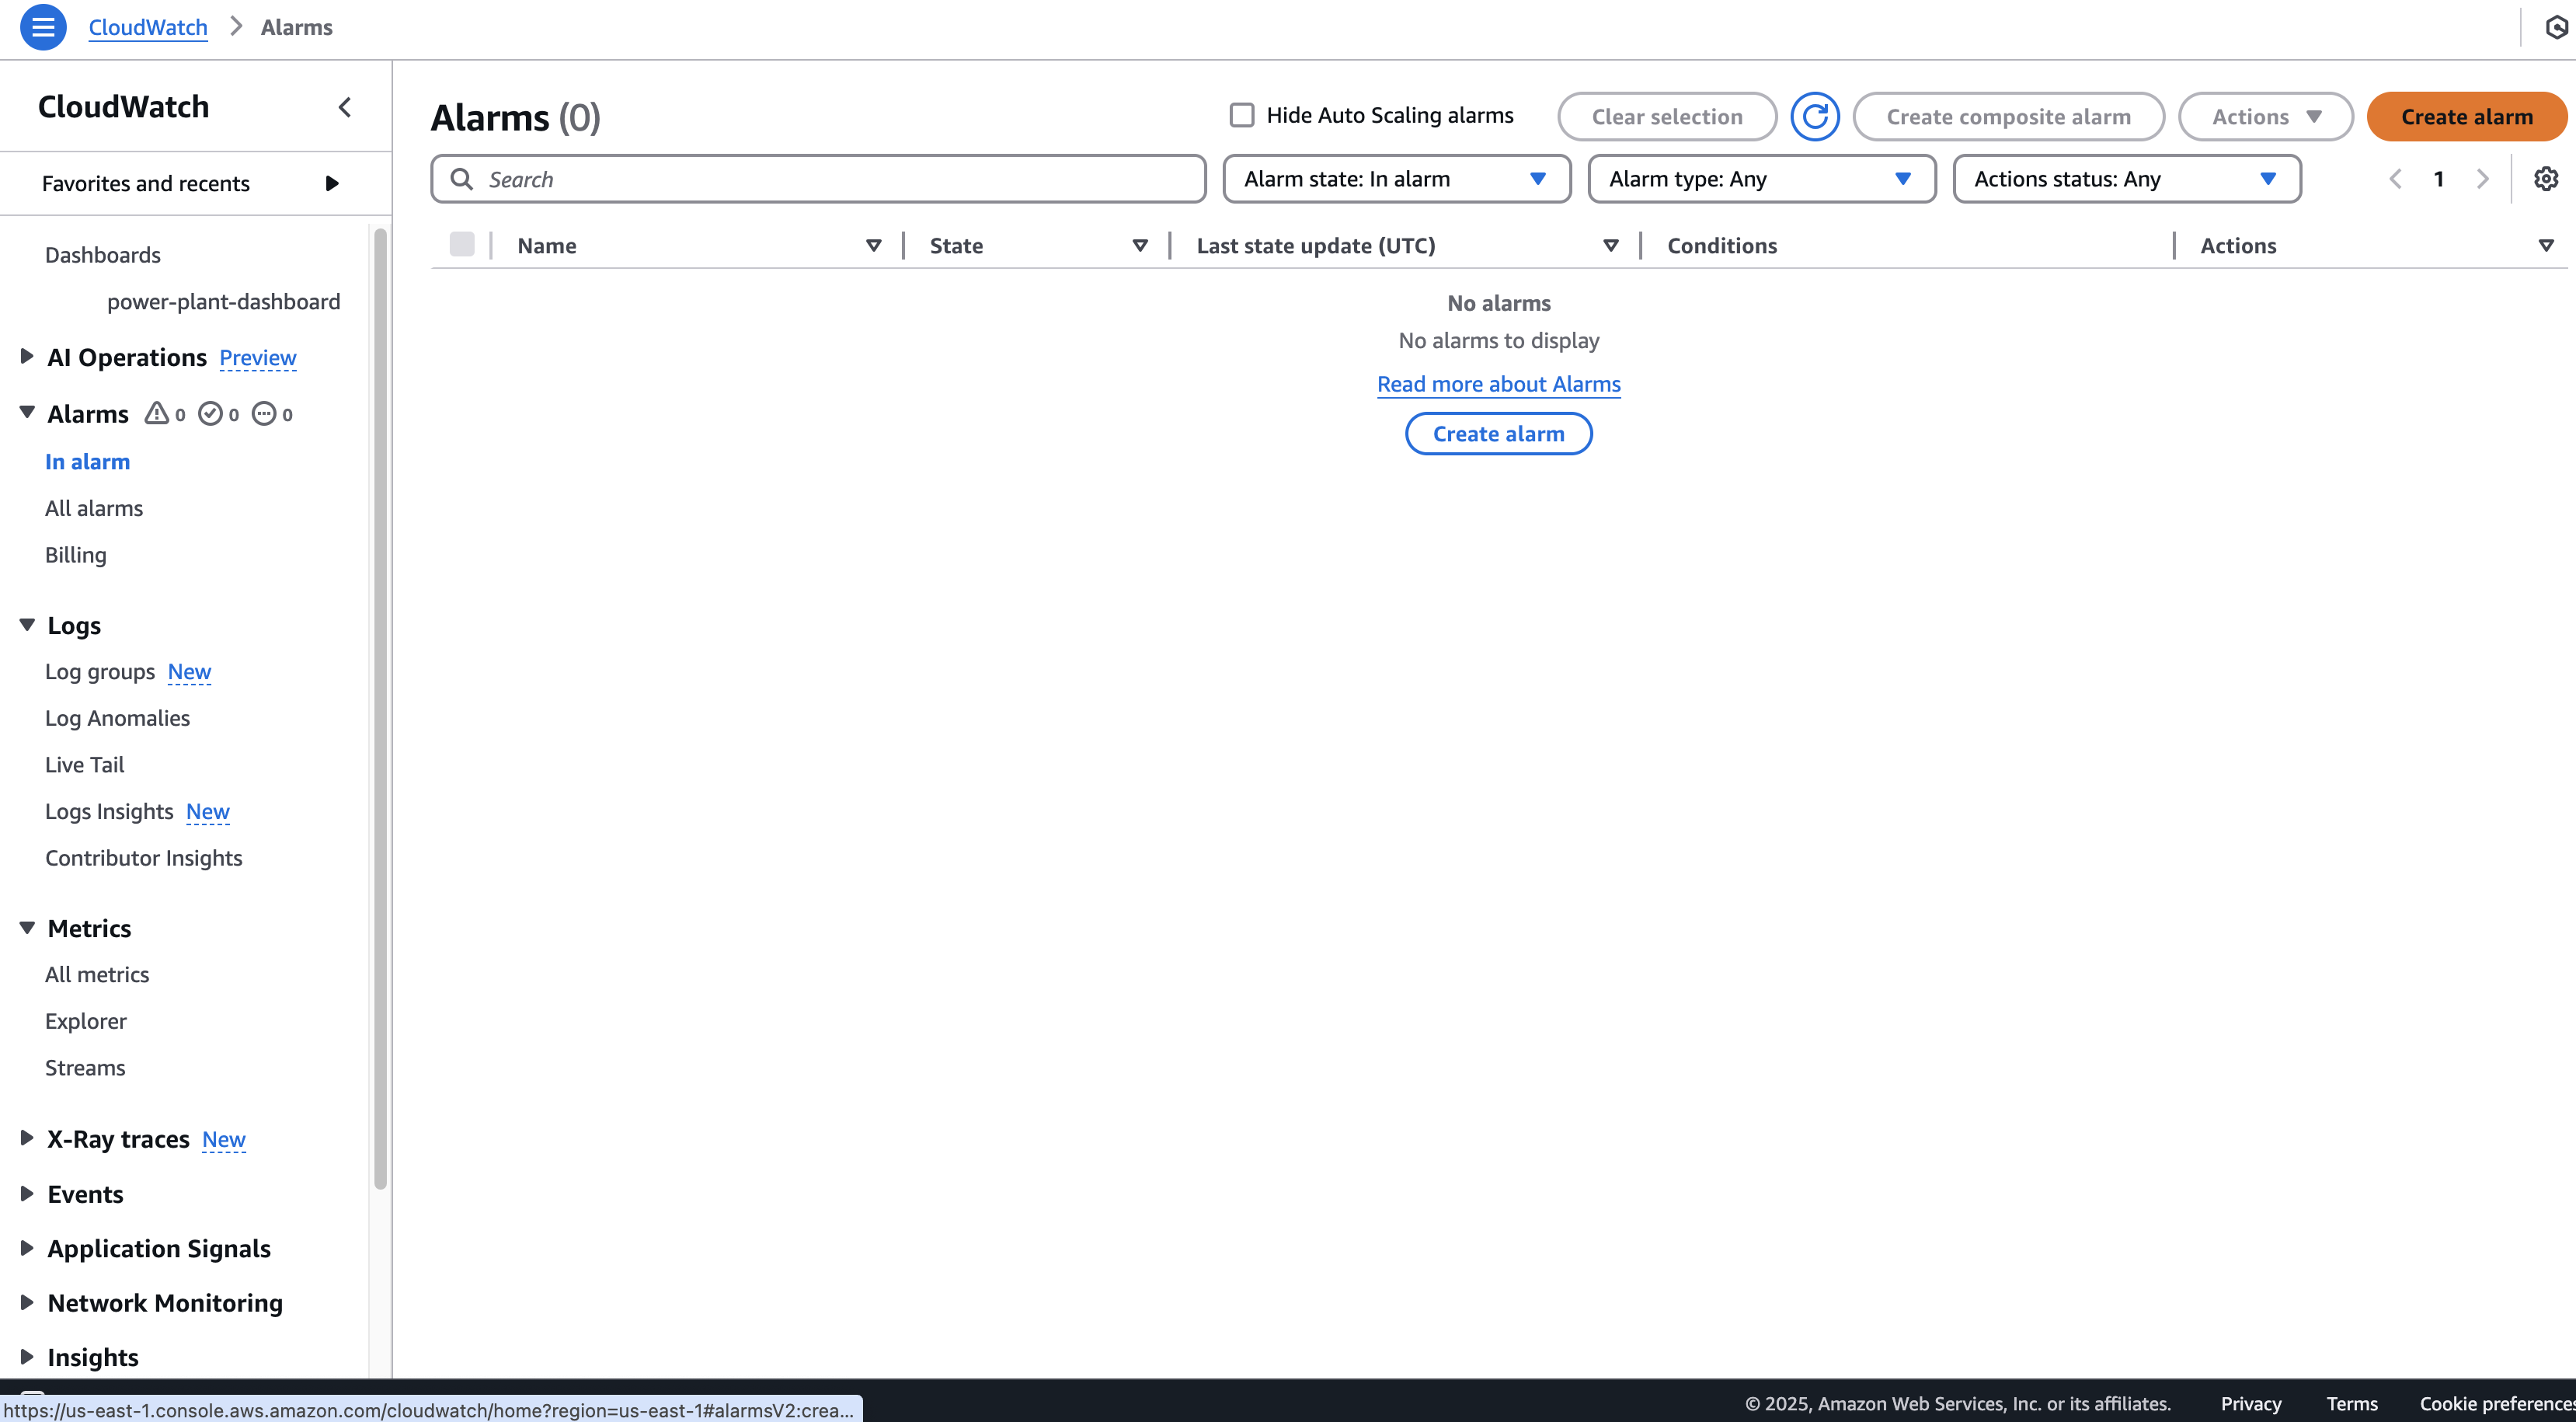Open the Actions status: Any dropdown

[2127, 179]
